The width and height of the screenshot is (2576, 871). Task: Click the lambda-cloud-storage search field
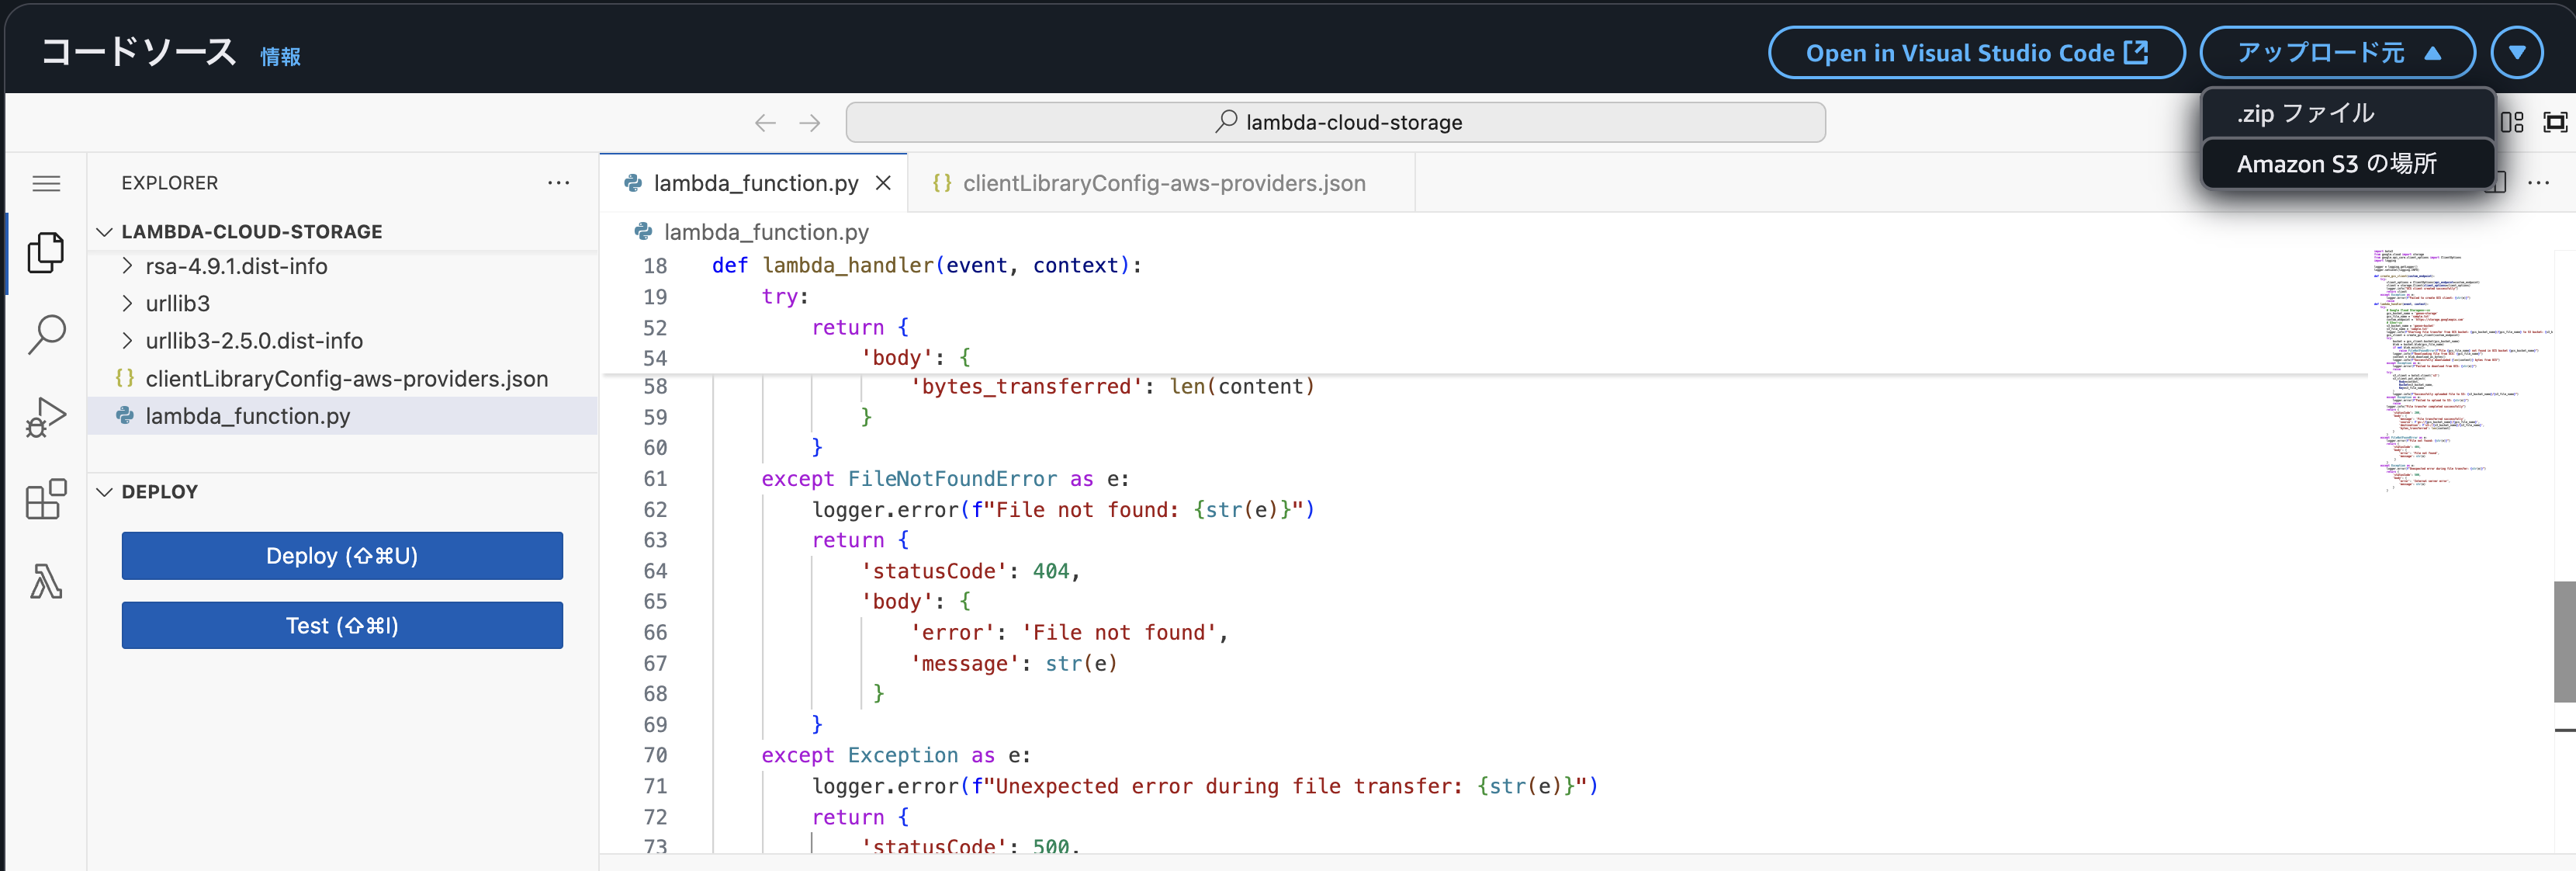coord(1335,122)
